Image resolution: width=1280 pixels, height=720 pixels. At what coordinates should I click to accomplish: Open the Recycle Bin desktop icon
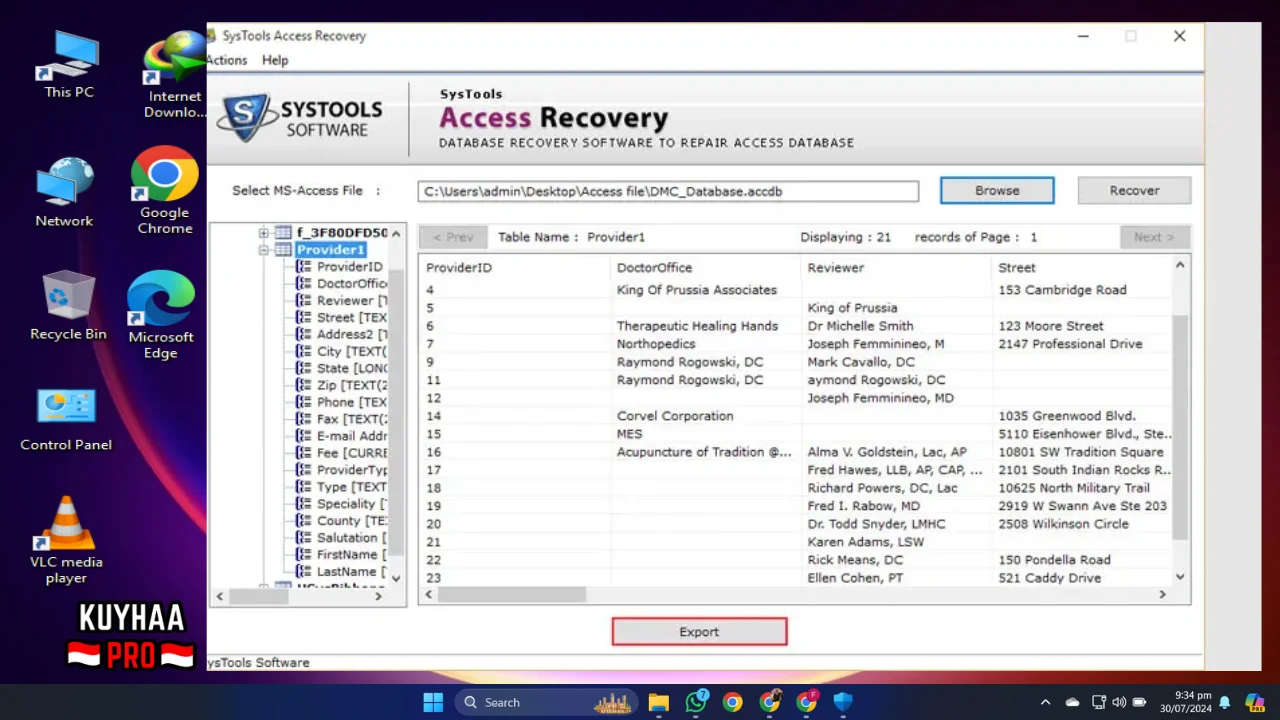pyautogui.click(x=68, y=306)
